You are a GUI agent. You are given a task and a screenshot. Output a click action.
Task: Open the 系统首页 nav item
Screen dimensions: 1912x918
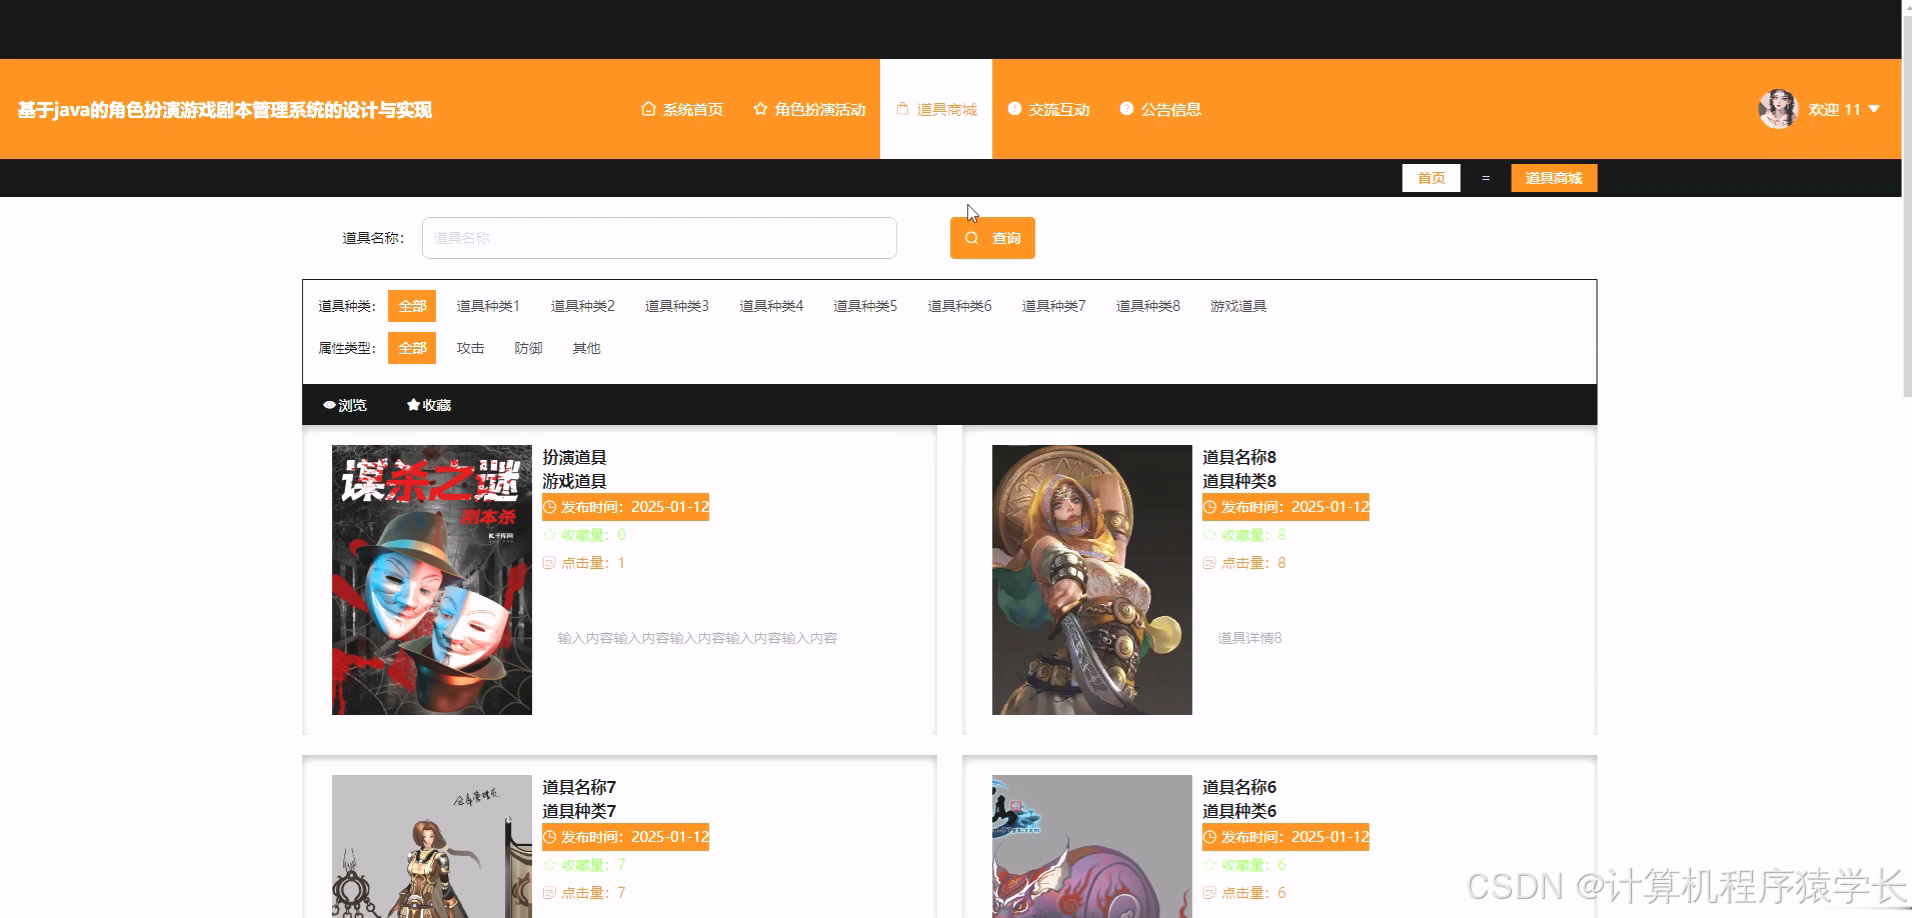click(x=682, y=109)
